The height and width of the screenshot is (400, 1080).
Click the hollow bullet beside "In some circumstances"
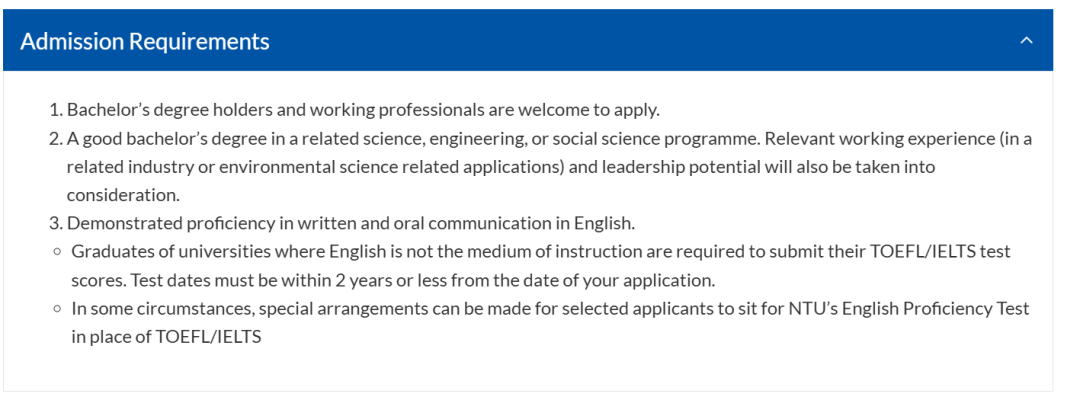click(57, 308)
